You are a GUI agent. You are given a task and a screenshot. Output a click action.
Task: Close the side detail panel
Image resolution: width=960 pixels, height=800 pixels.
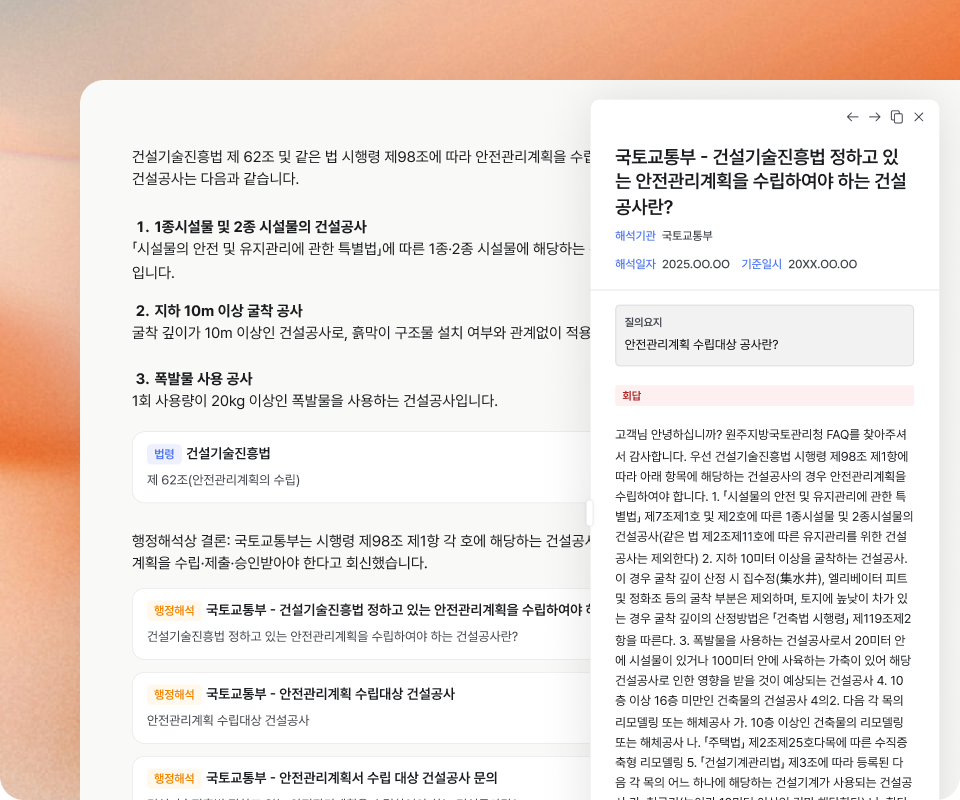(918, 117)
